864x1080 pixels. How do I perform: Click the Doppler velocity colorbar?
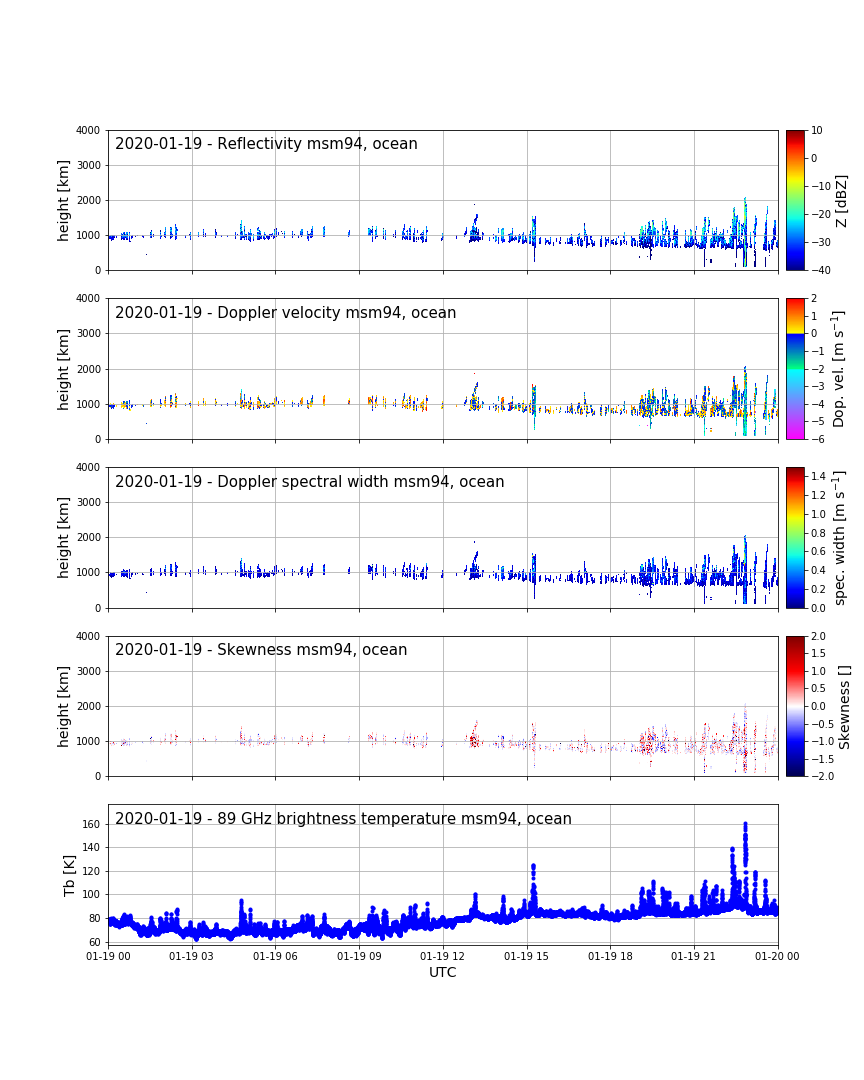pyautogui.click(x=795, y=368)
